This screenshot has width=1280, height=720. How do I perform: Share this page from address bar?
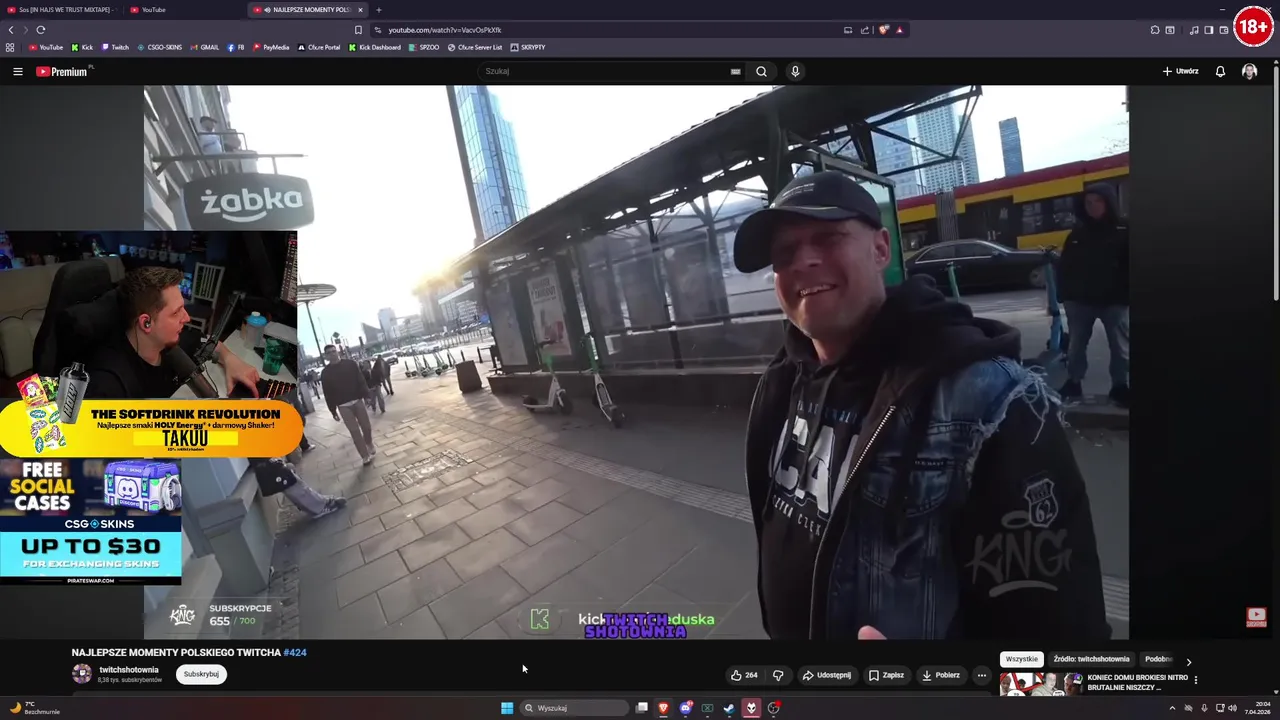865,30
